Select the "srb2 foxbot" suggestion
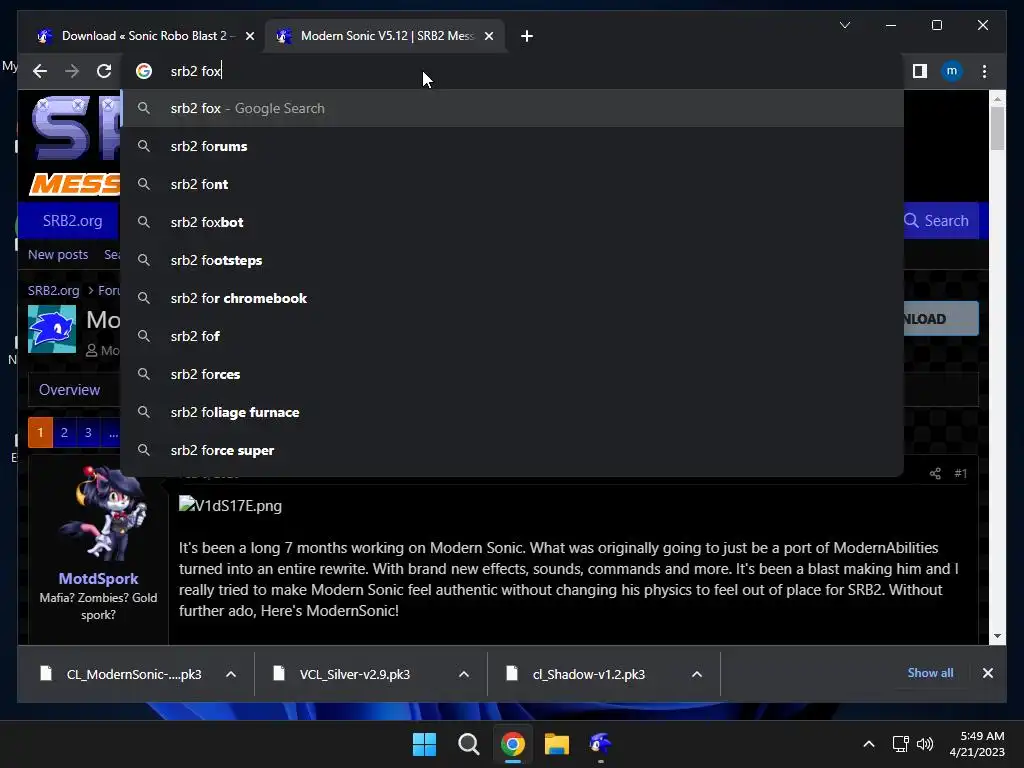Viewport: 1024px width, 768px height. click(x=512, y=222)
